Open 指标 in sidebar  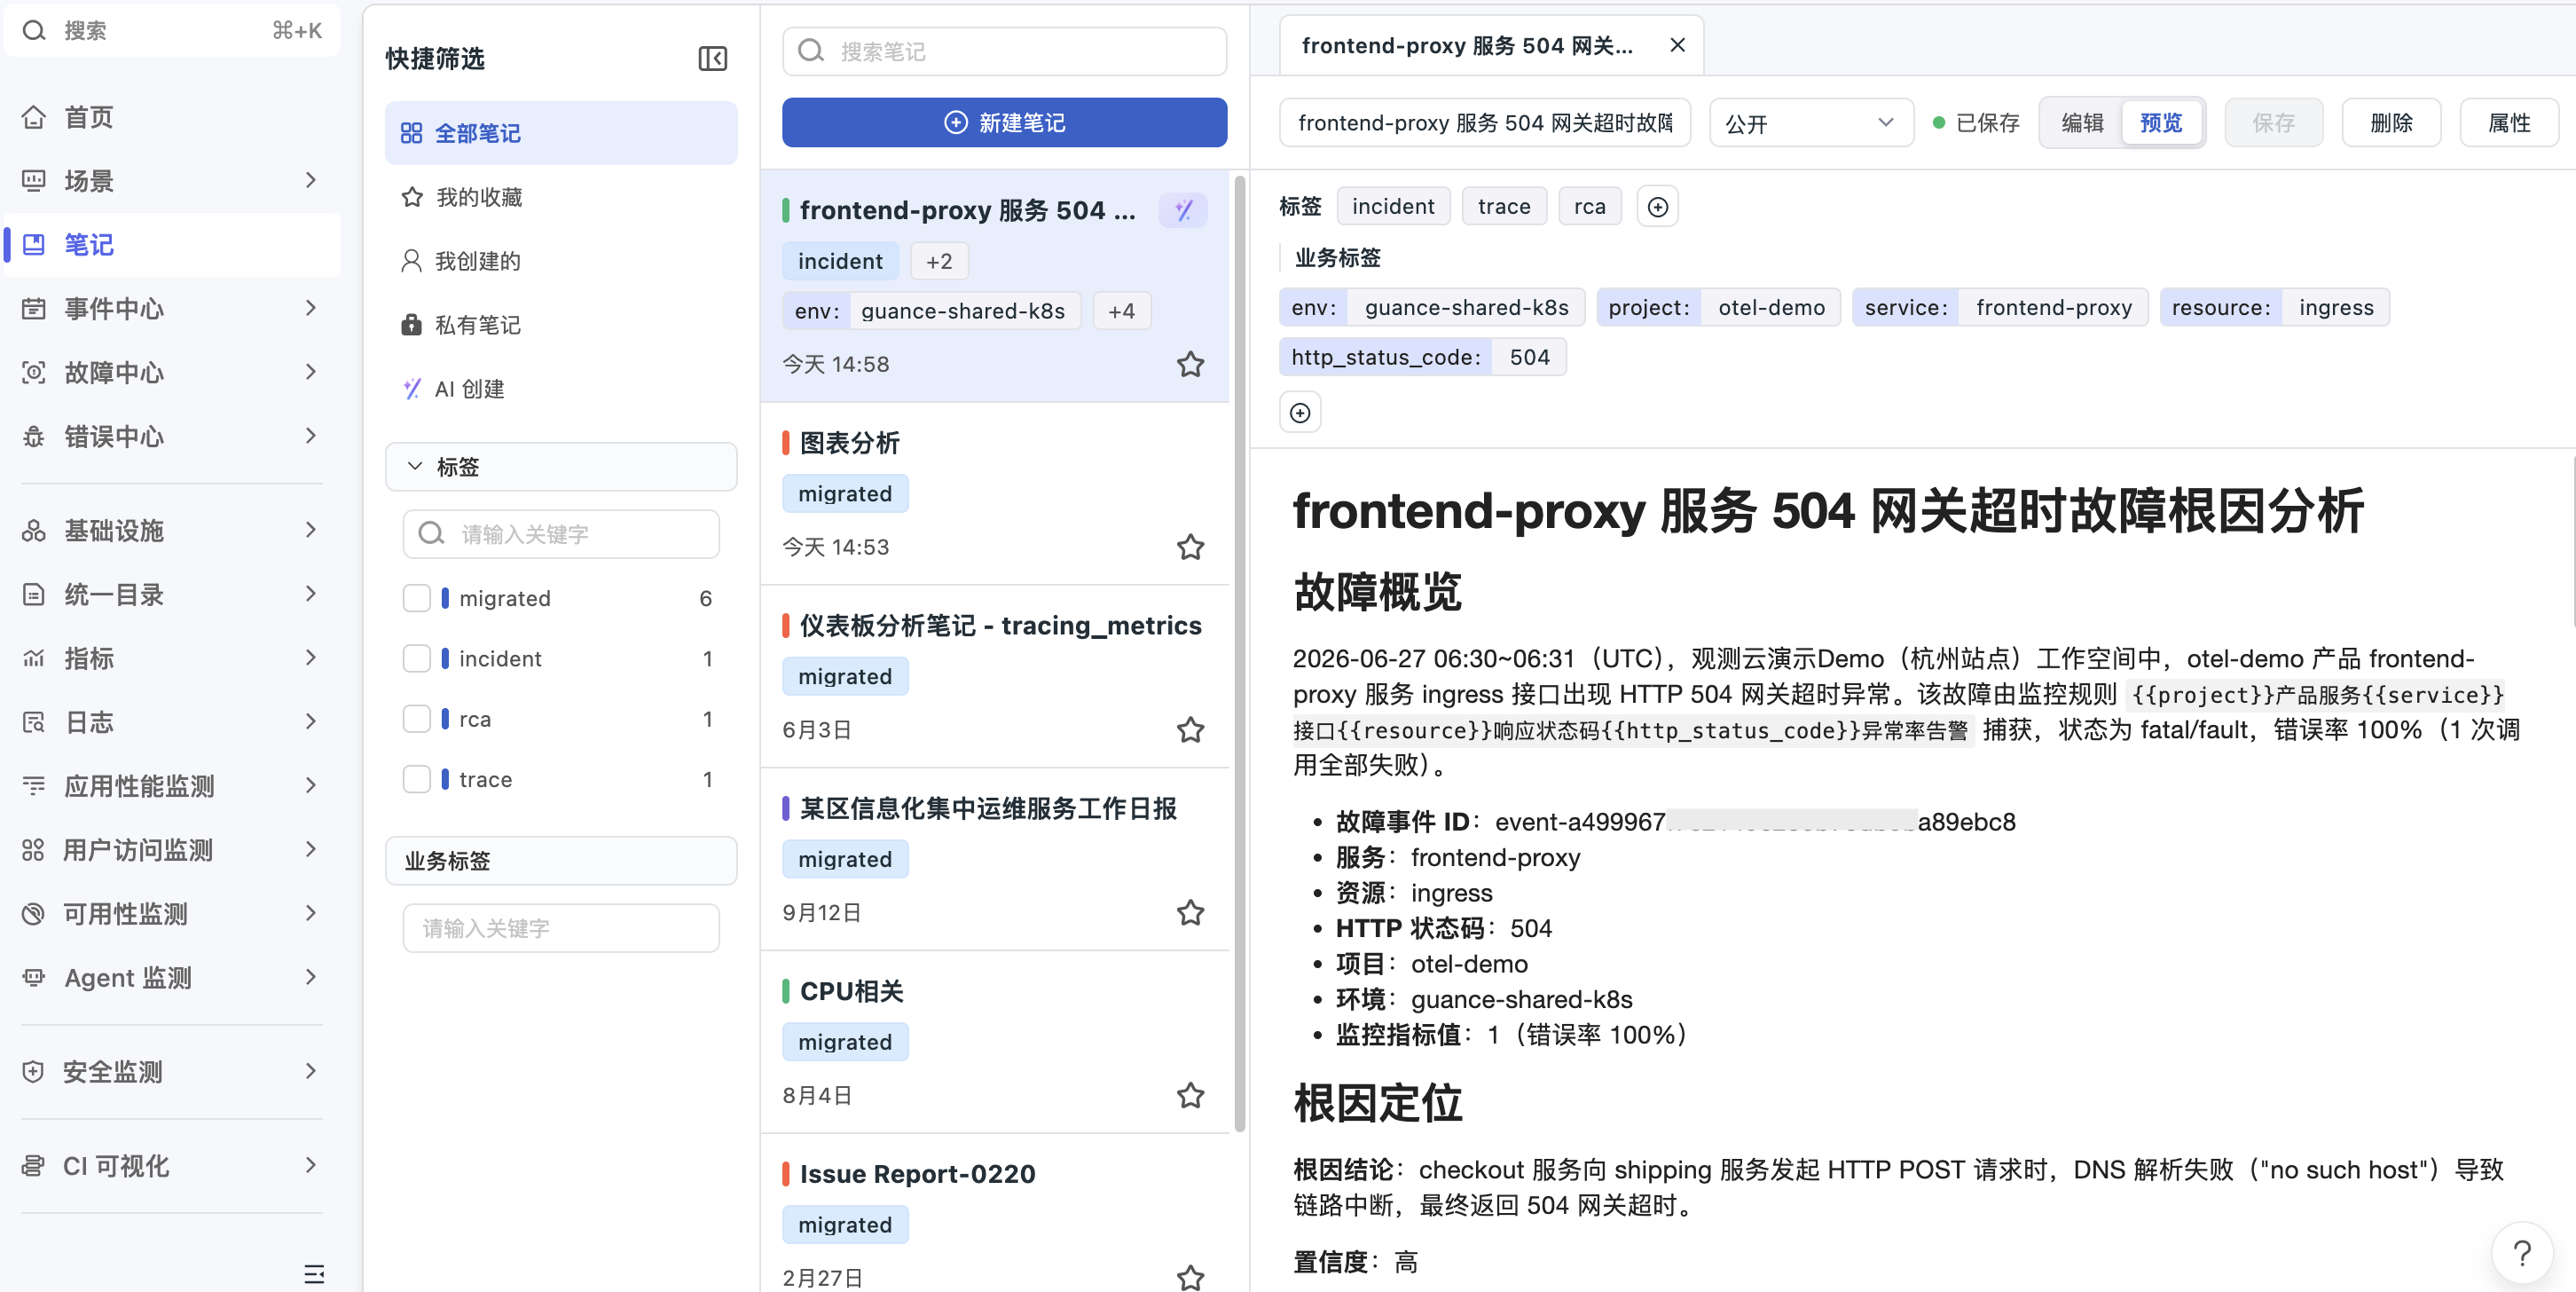(x=172, y=659)
